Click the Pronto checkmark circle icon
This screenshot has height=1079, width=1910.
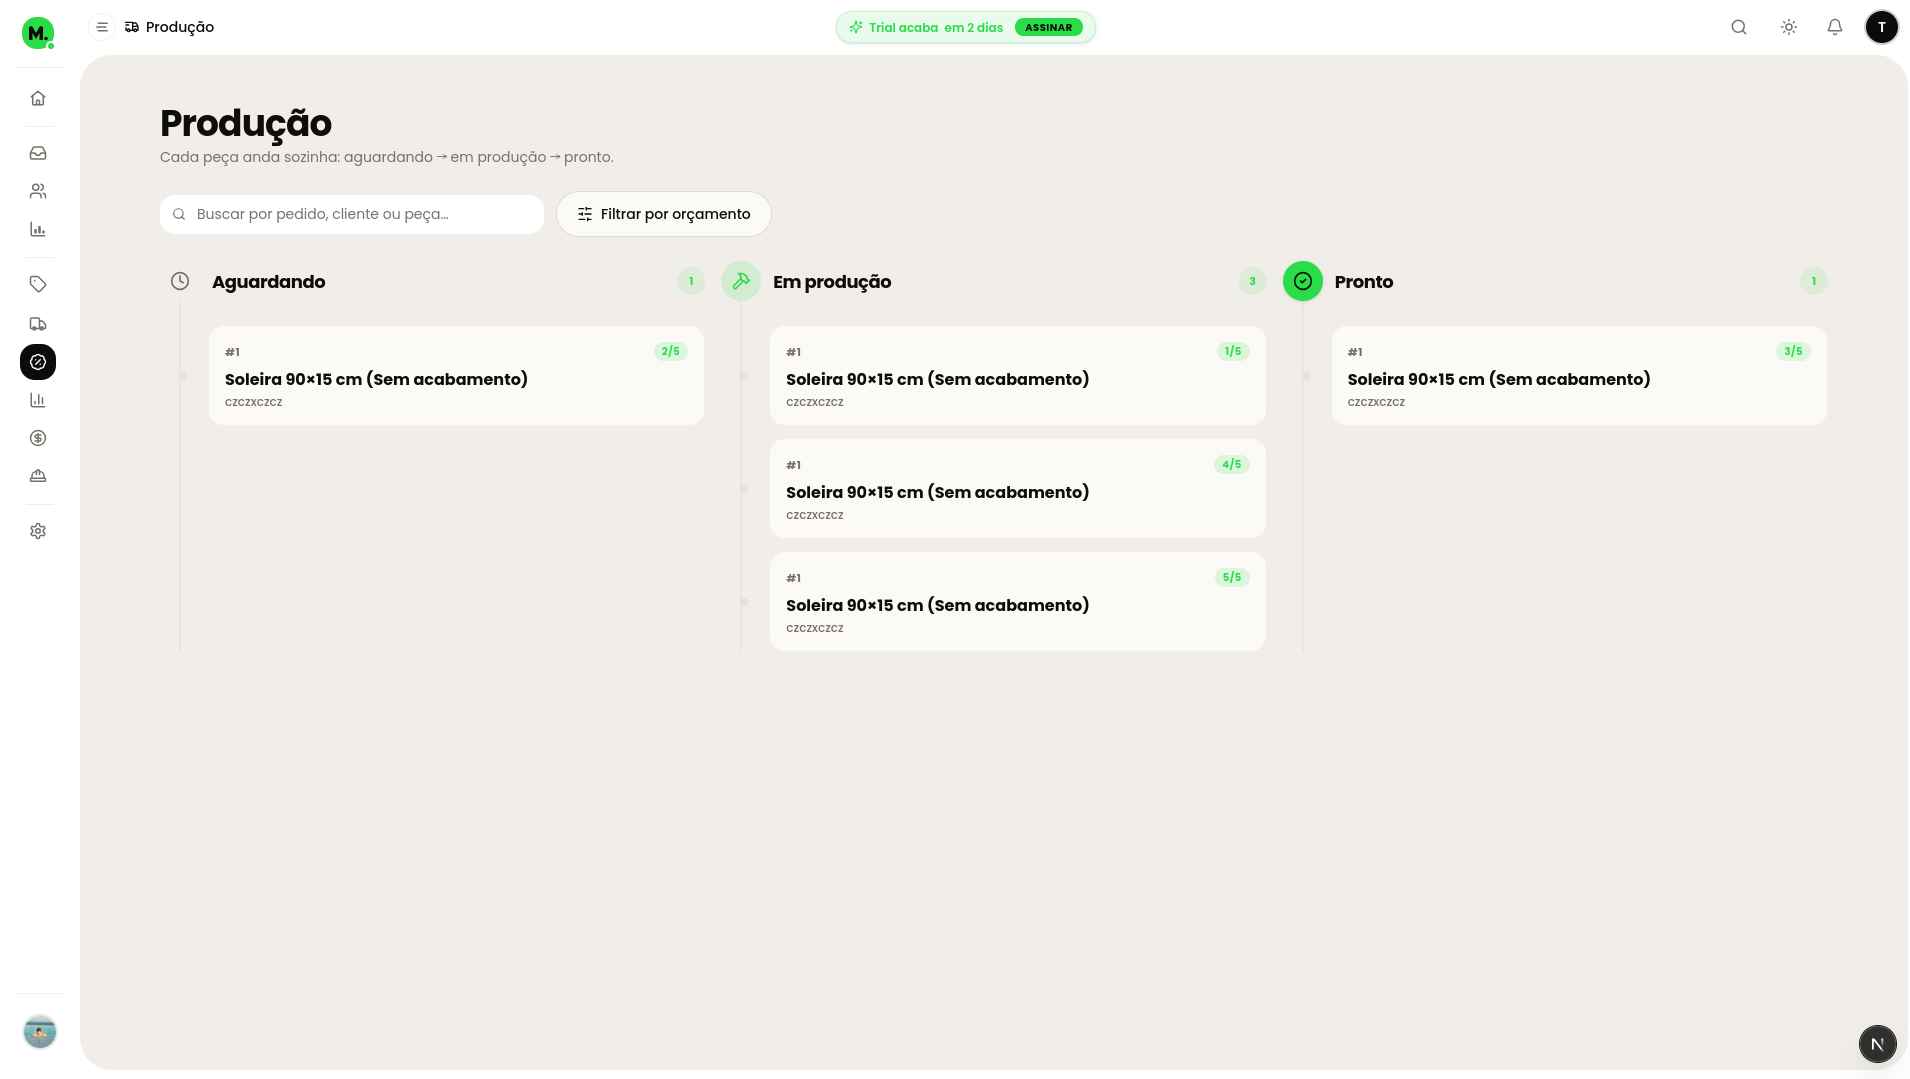coord(1303,281)
